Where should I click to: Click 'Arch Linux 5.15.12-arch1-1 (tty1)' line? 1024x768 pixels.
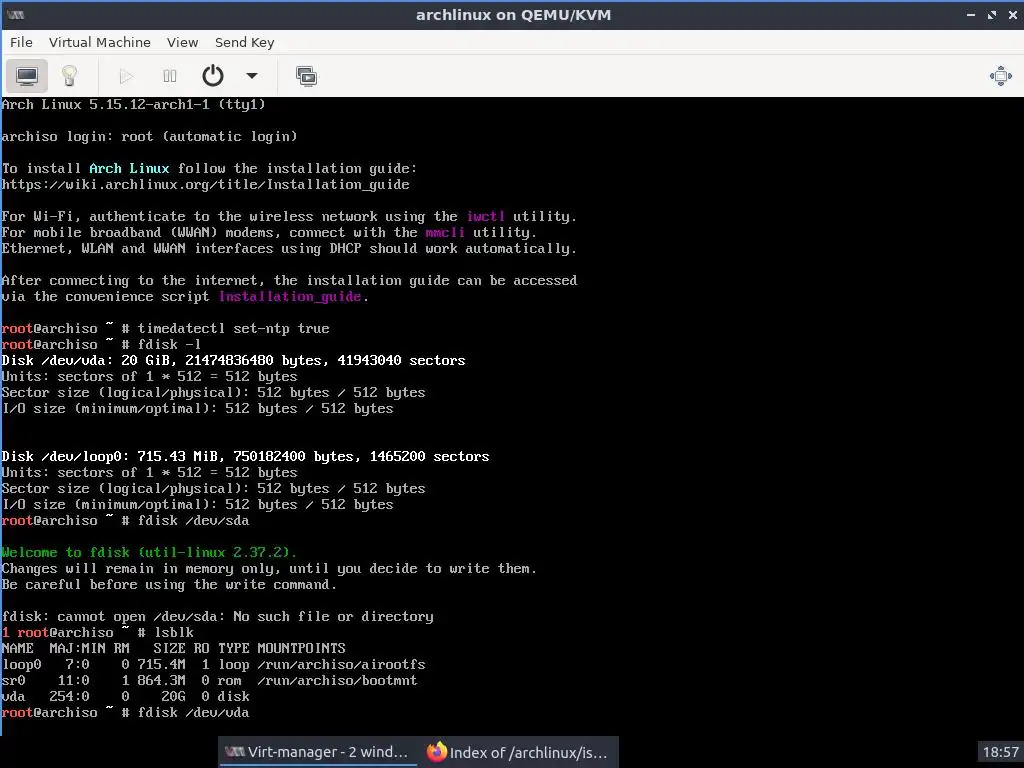pyautogui.click(x=133, y=104)
